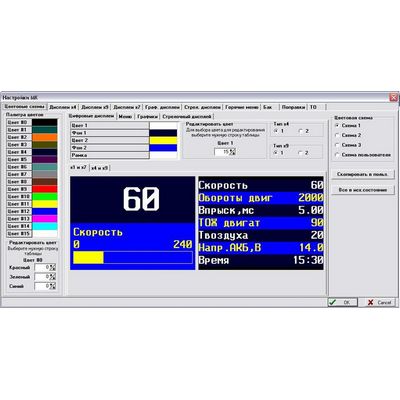
Task: Pick the yellow Цвет 2 swatch in table
Action: tap(163, 140)
